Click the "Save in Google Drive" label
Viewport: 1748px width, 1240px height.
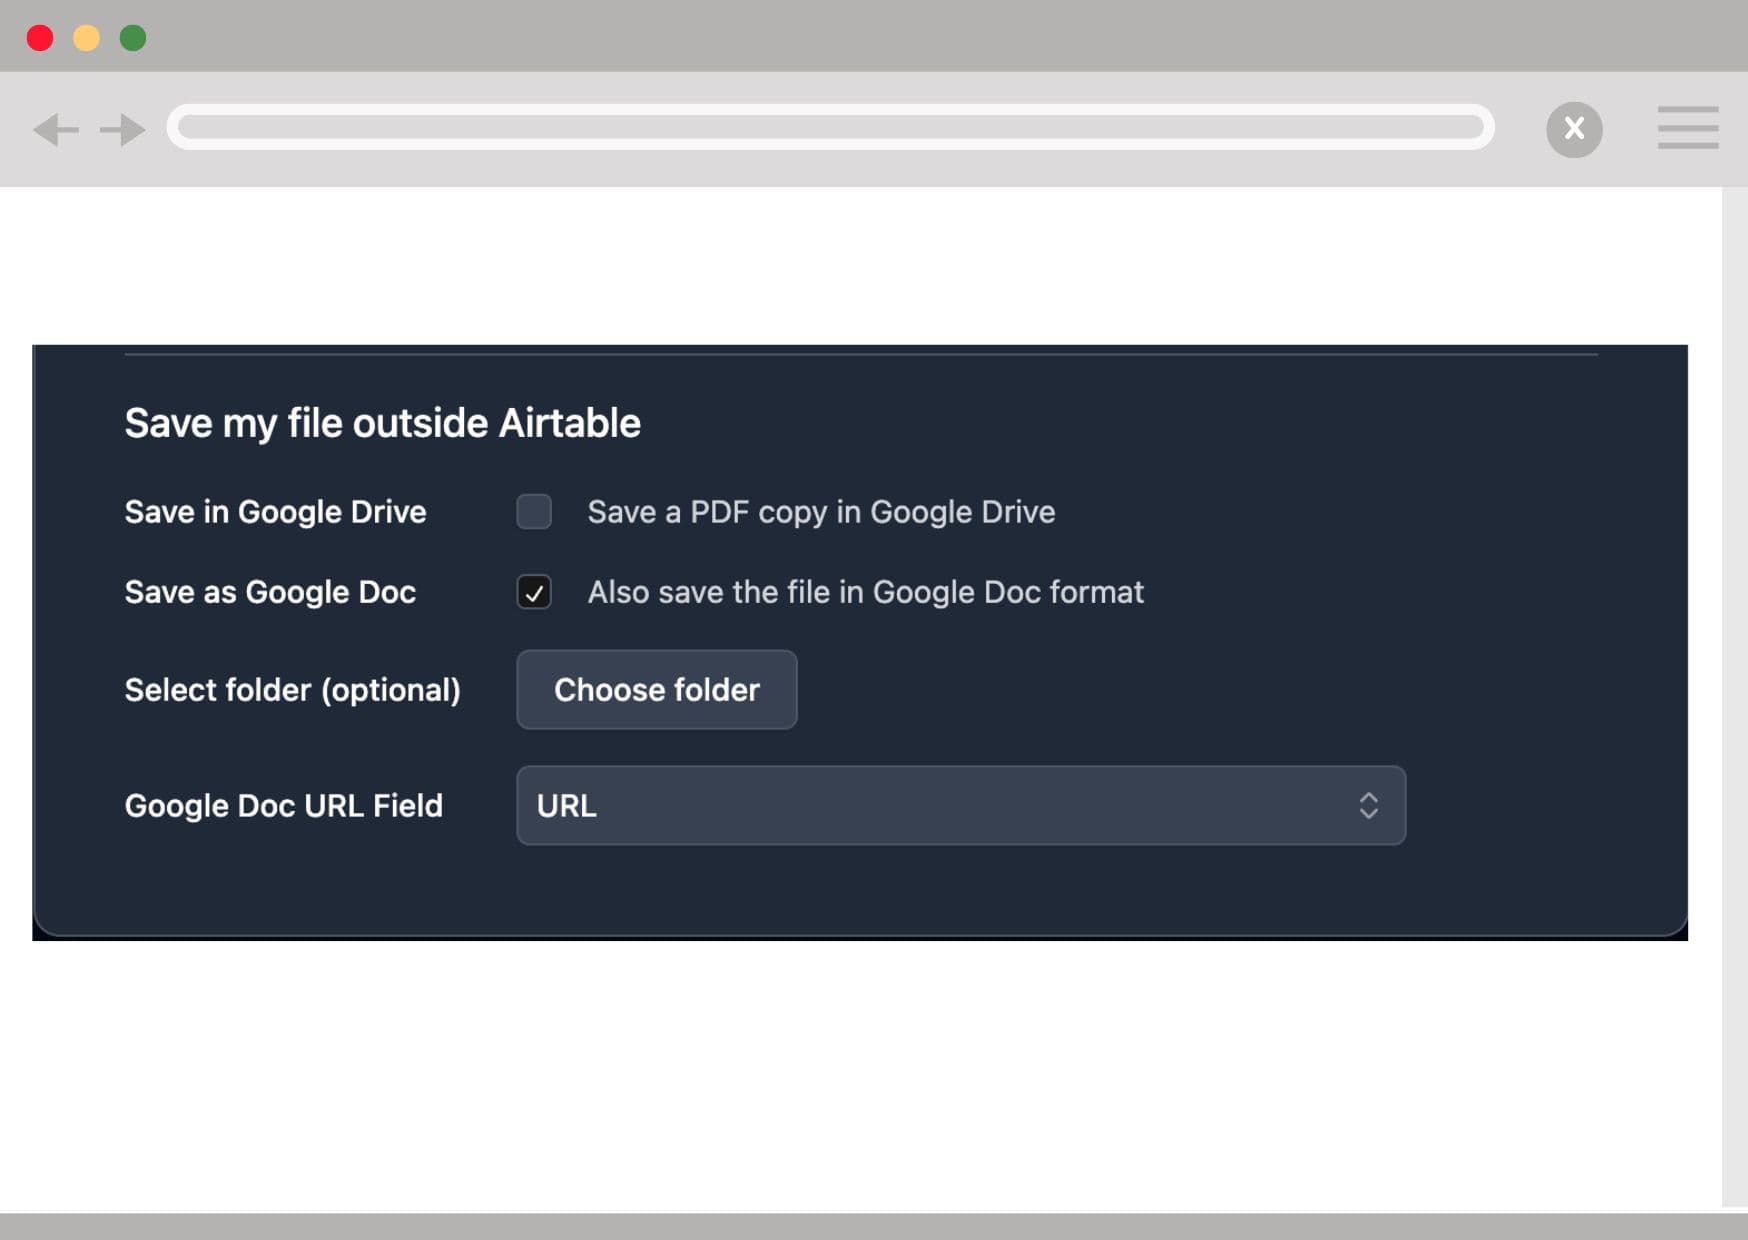pos(275,512)
